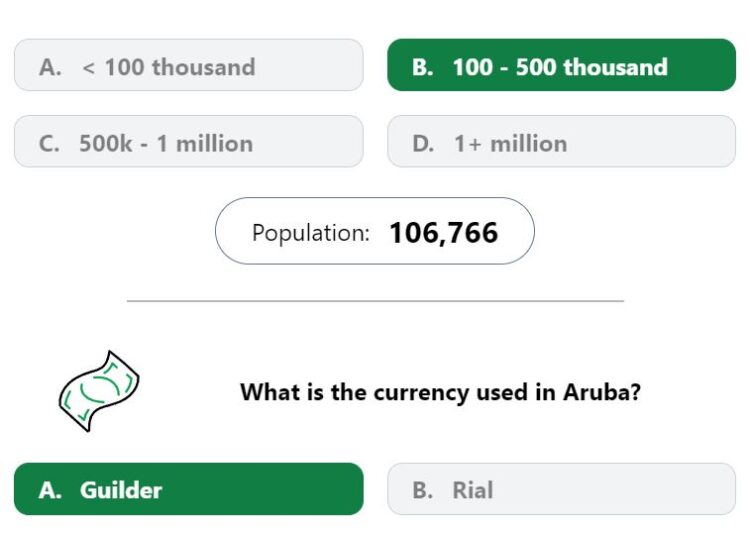Select the Rial answer option
Image resolution: width=750 pixels, height=536 pixels.
click(x=562, y=489)
